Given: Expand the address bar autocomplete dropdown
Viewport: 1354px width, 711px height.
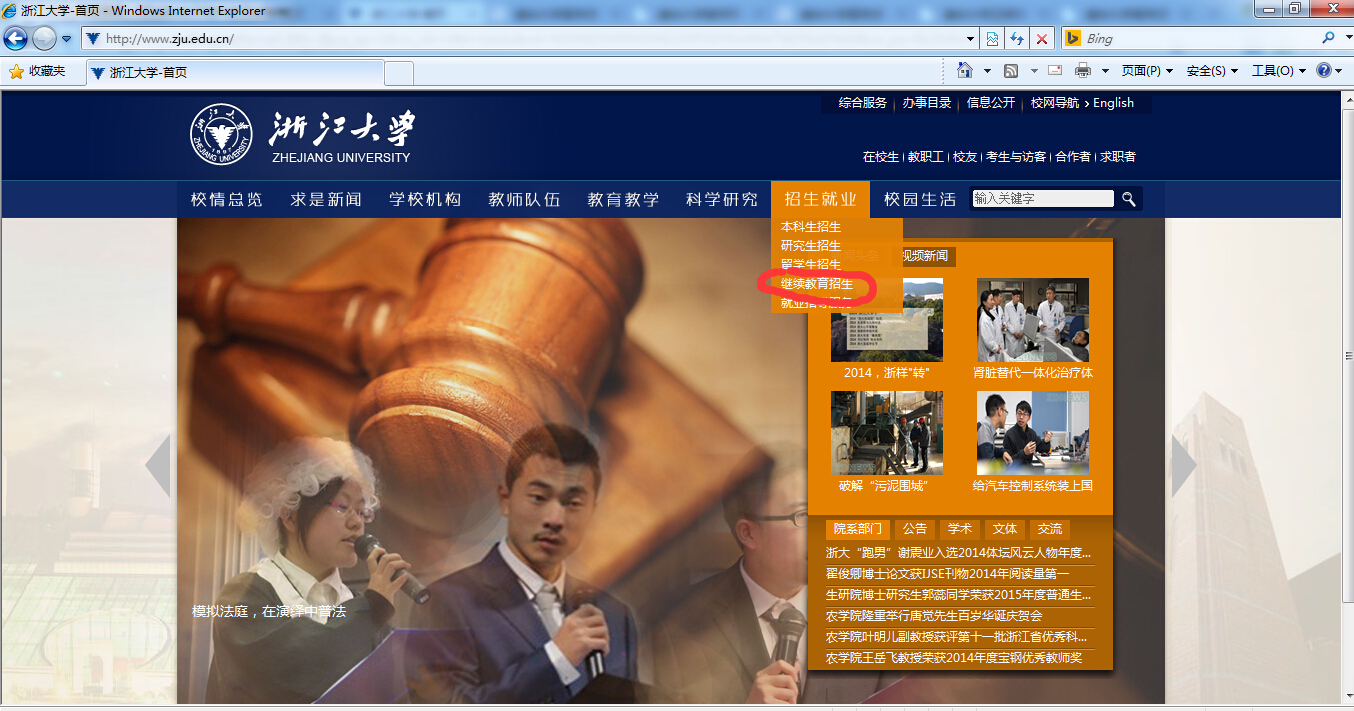Looking at the screenshot, I should point(971,39).
